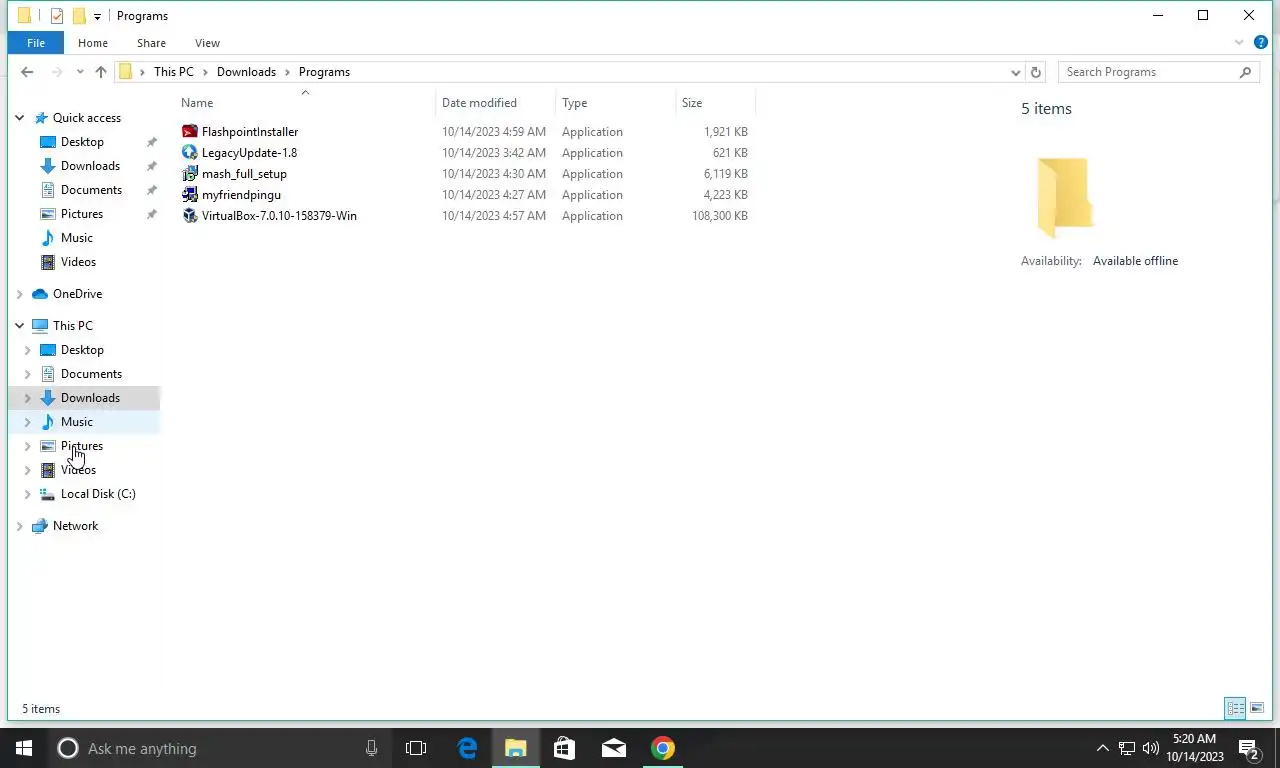Open Explorer Help question mark icon
This screenshot has width=1280, height=768.
click(1261, 43)
